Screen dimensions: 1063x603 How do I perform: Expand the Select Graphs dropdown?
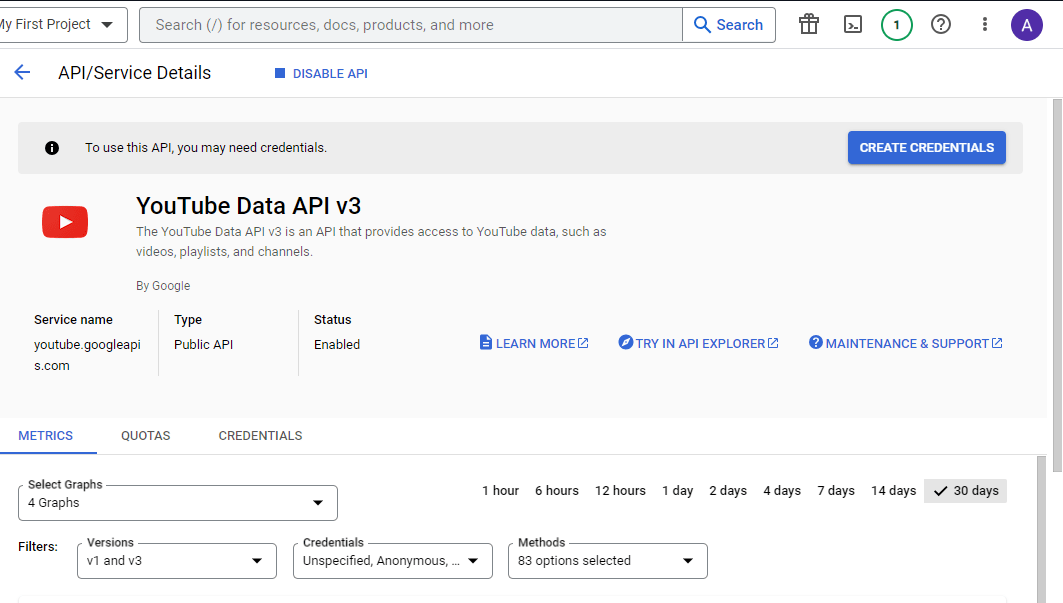tap(178, 503)
